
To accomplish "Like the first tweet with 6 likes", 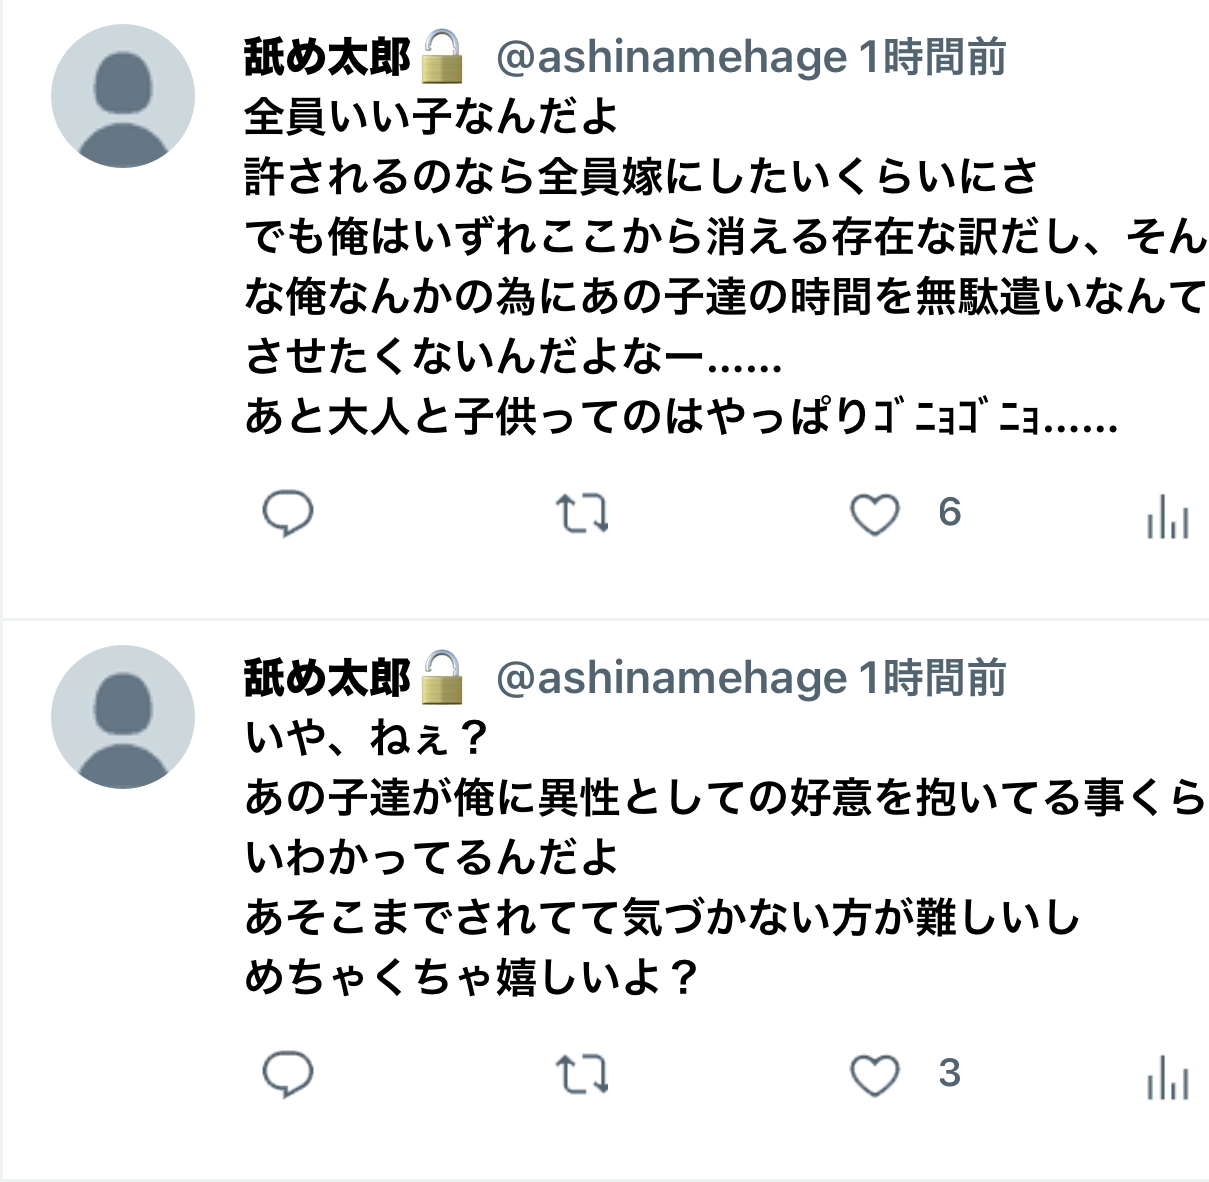I will [875, 515].
